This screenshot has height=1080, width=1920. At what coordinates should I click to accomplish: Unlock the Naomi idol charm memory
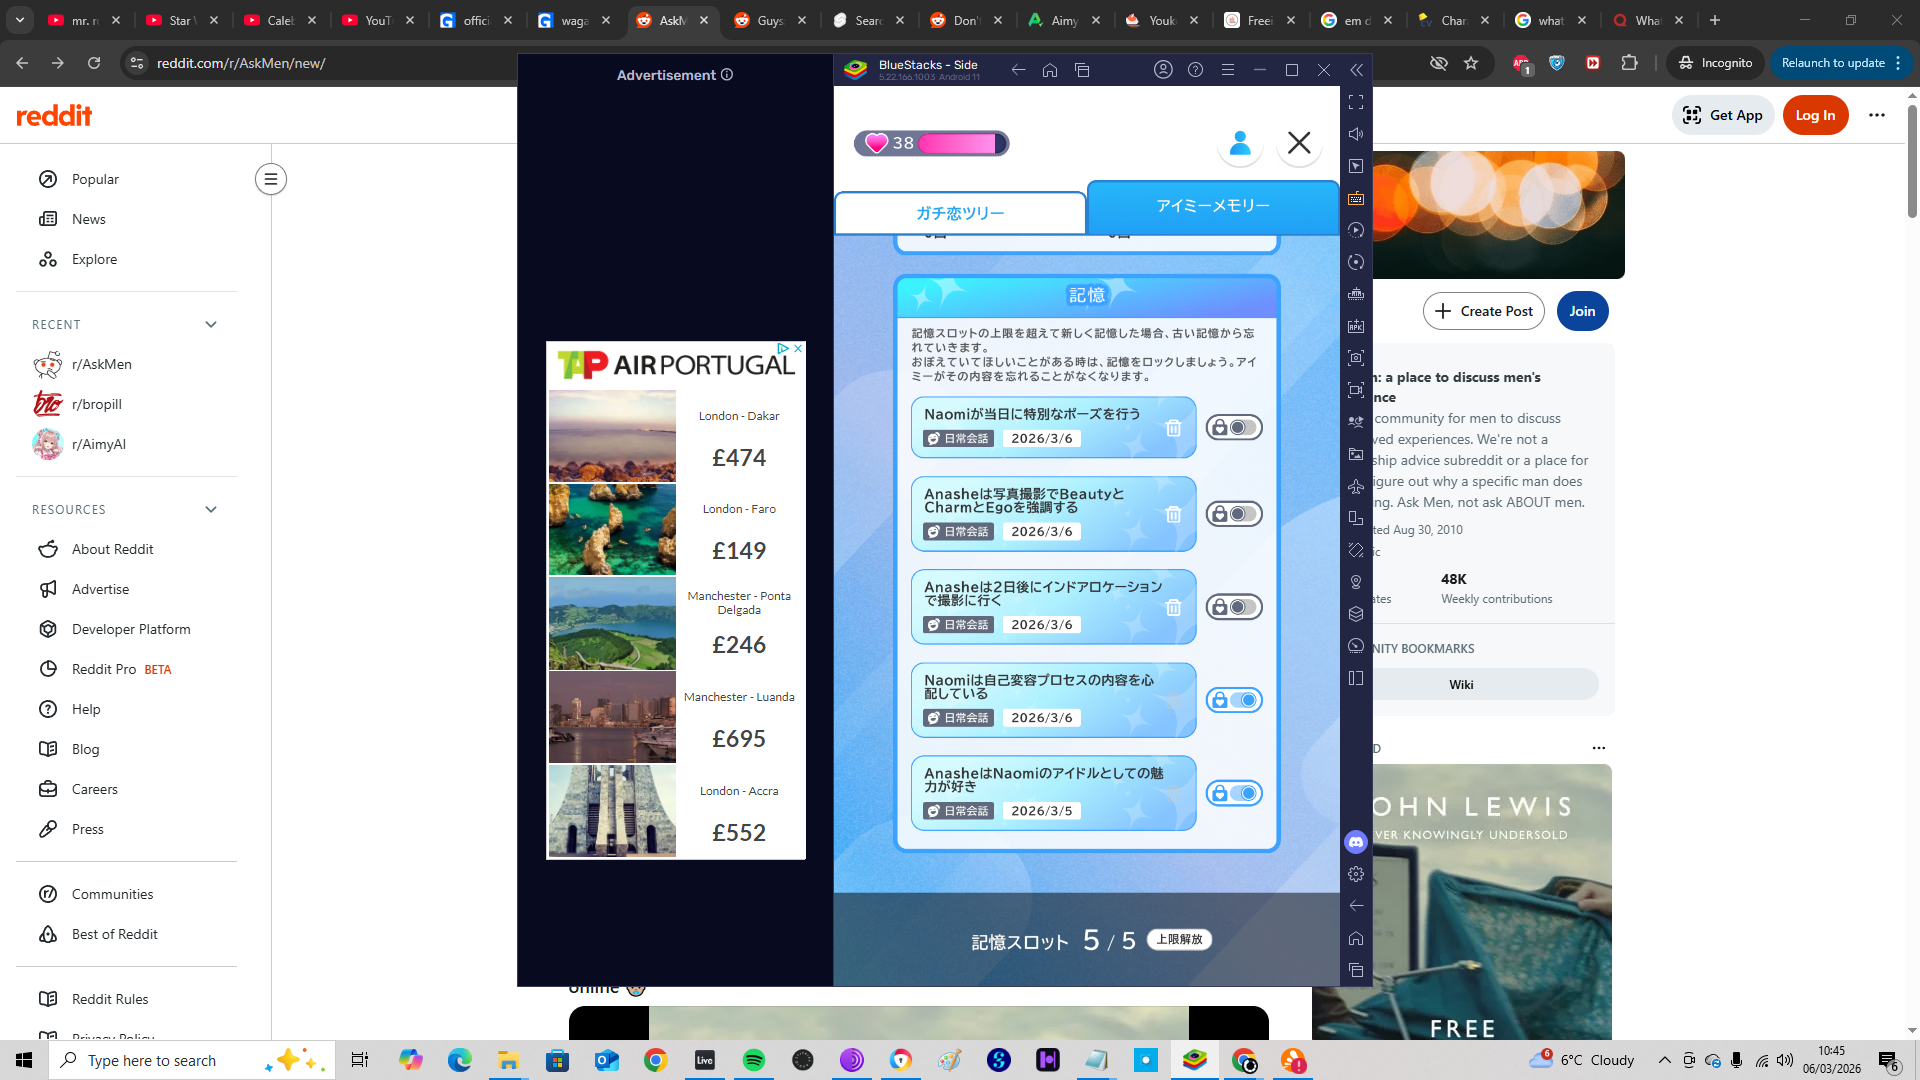click(x=1234, y=793)
